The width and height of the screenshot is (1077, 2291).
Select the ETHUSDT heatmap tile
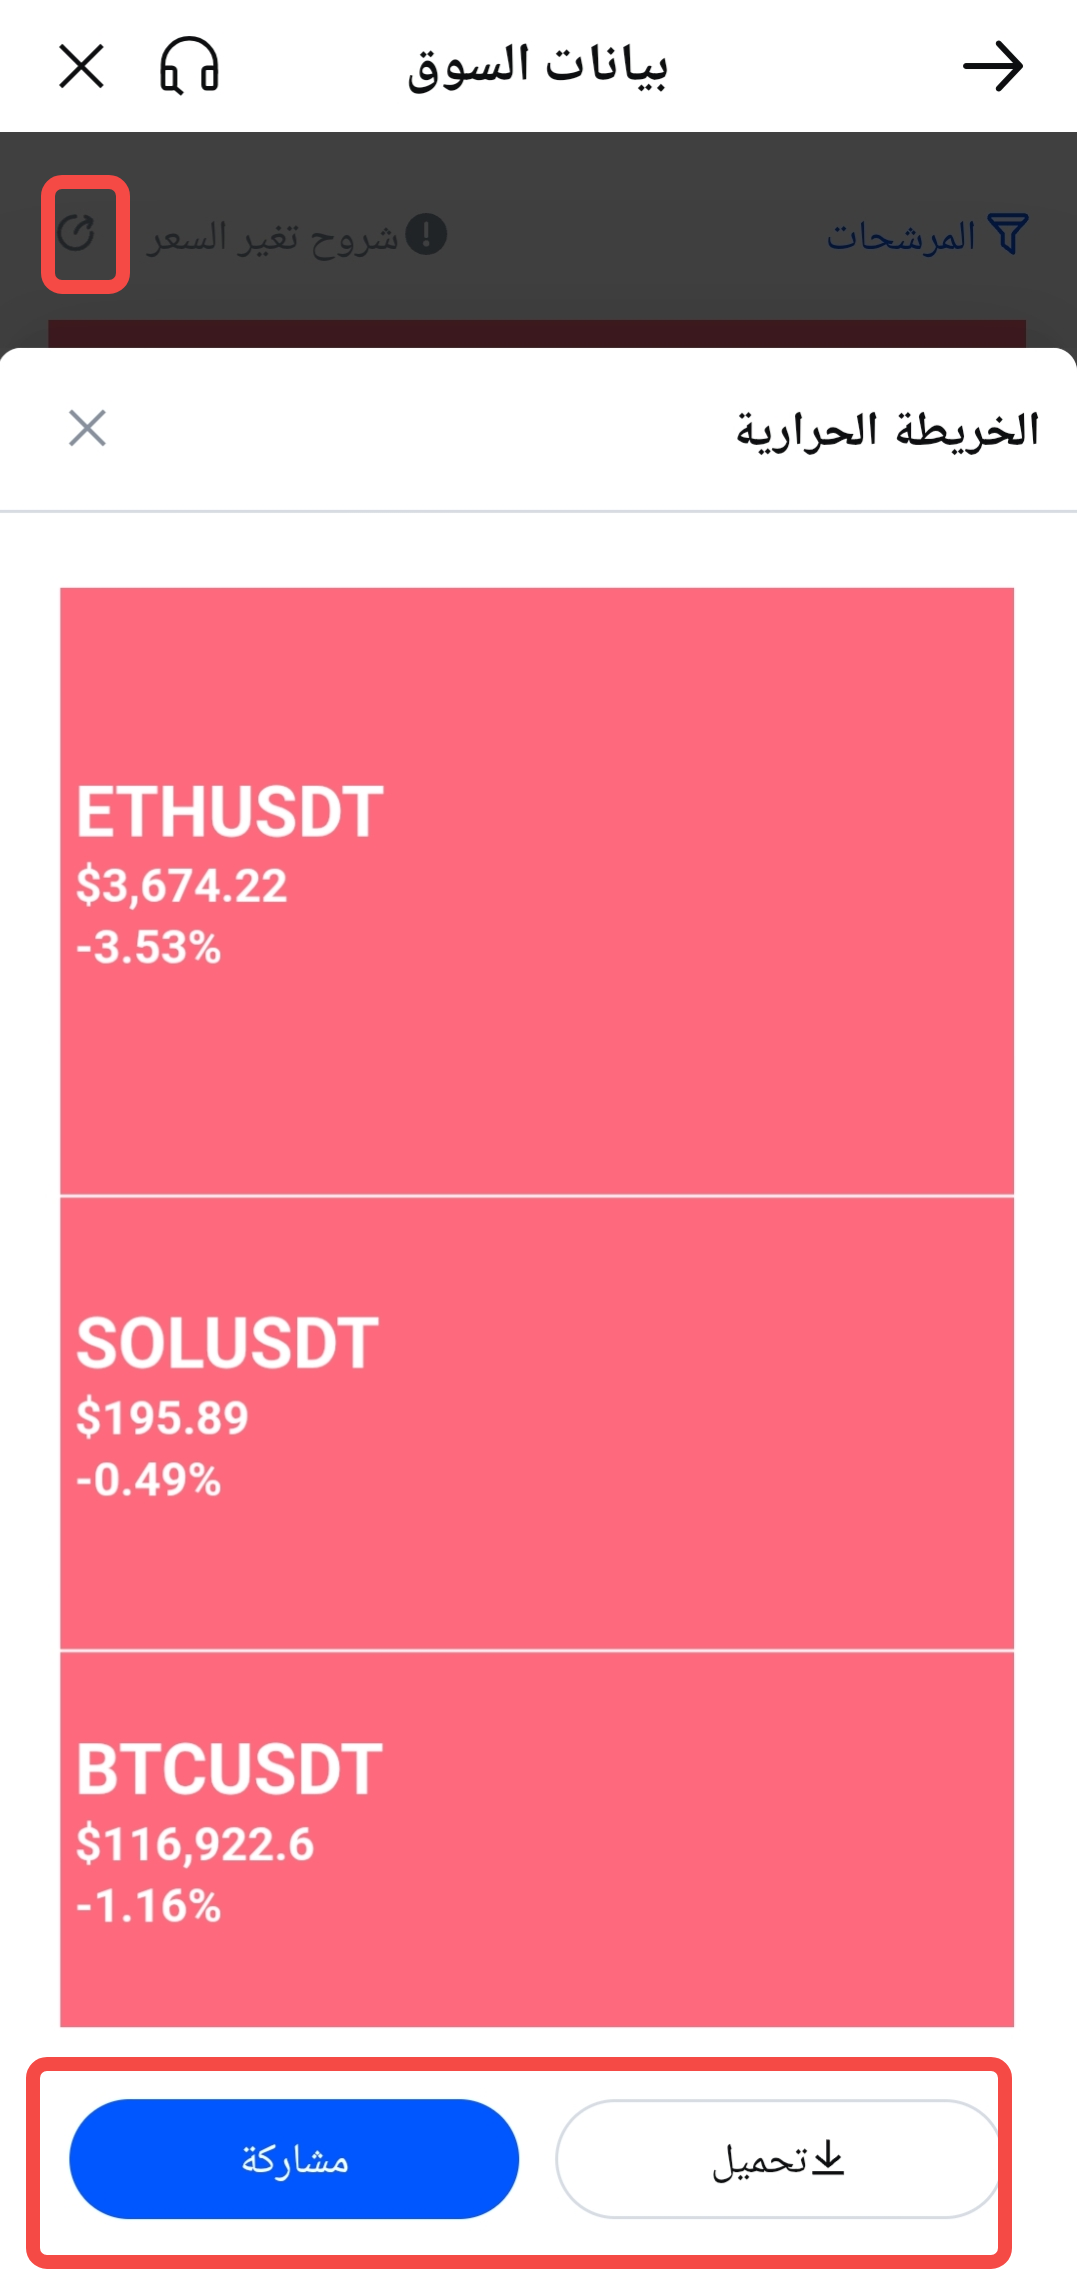coord(537,891)
